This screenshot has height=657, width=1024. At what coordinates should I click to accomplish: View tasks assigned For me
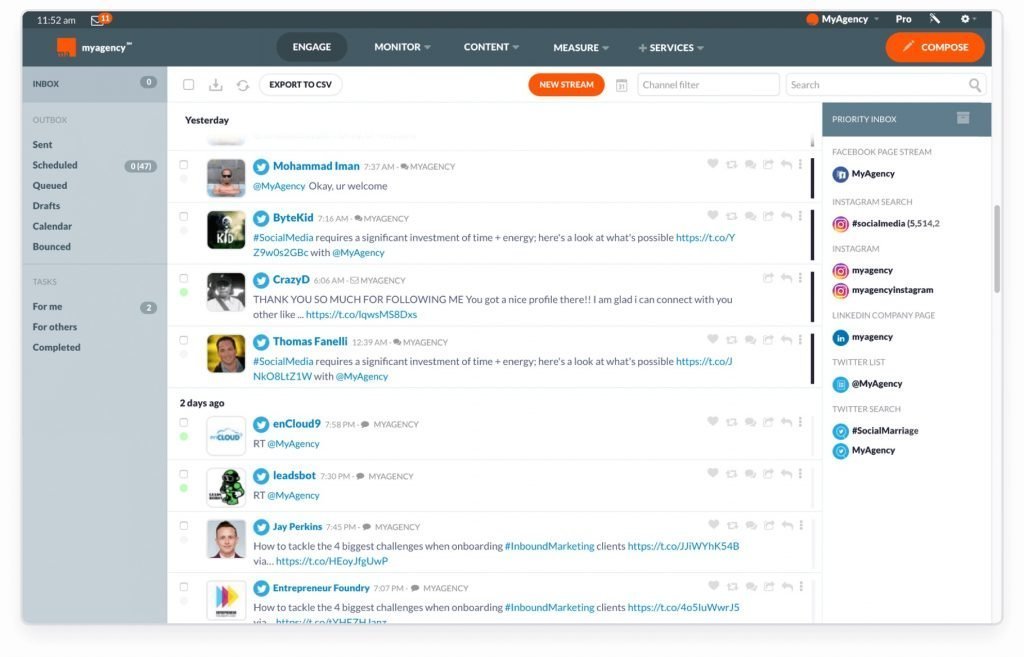click(47, 307)
